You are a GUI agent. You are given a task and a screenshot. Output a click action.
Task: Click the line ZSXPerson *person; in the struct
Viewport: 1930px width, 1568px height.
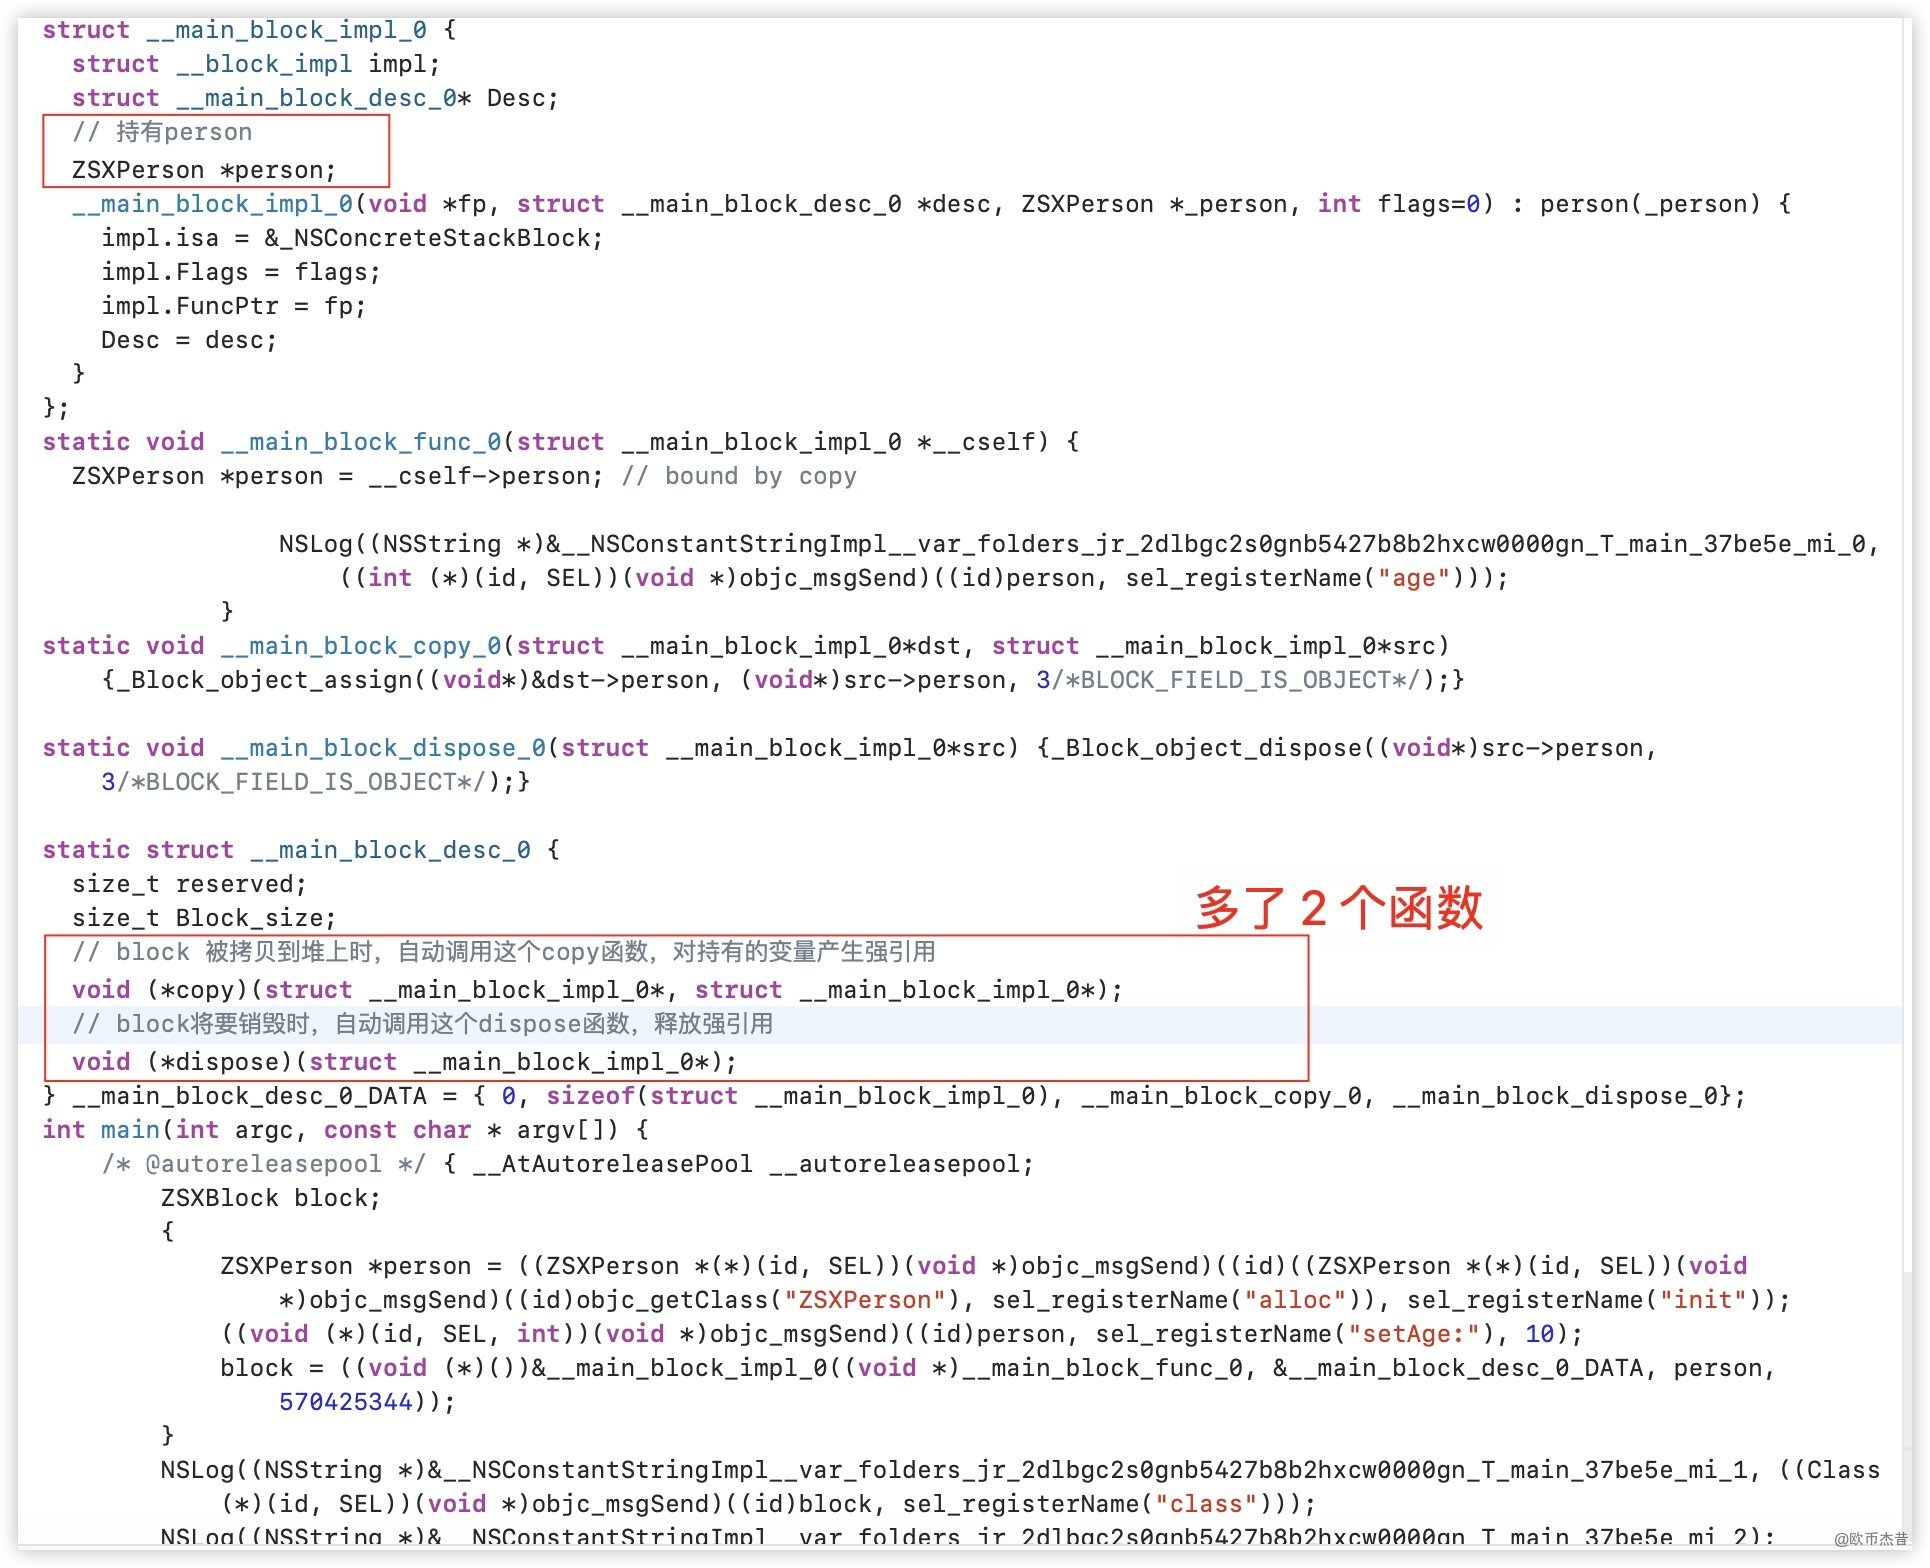[x=203, y=170]
